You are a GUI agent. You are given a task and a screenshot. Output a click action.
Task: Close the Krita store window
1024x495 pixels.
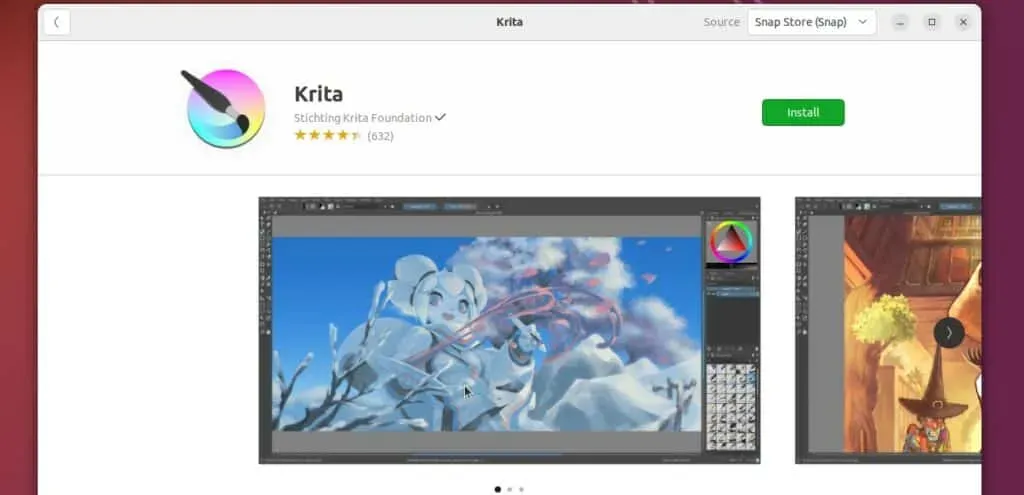point(963,22)
